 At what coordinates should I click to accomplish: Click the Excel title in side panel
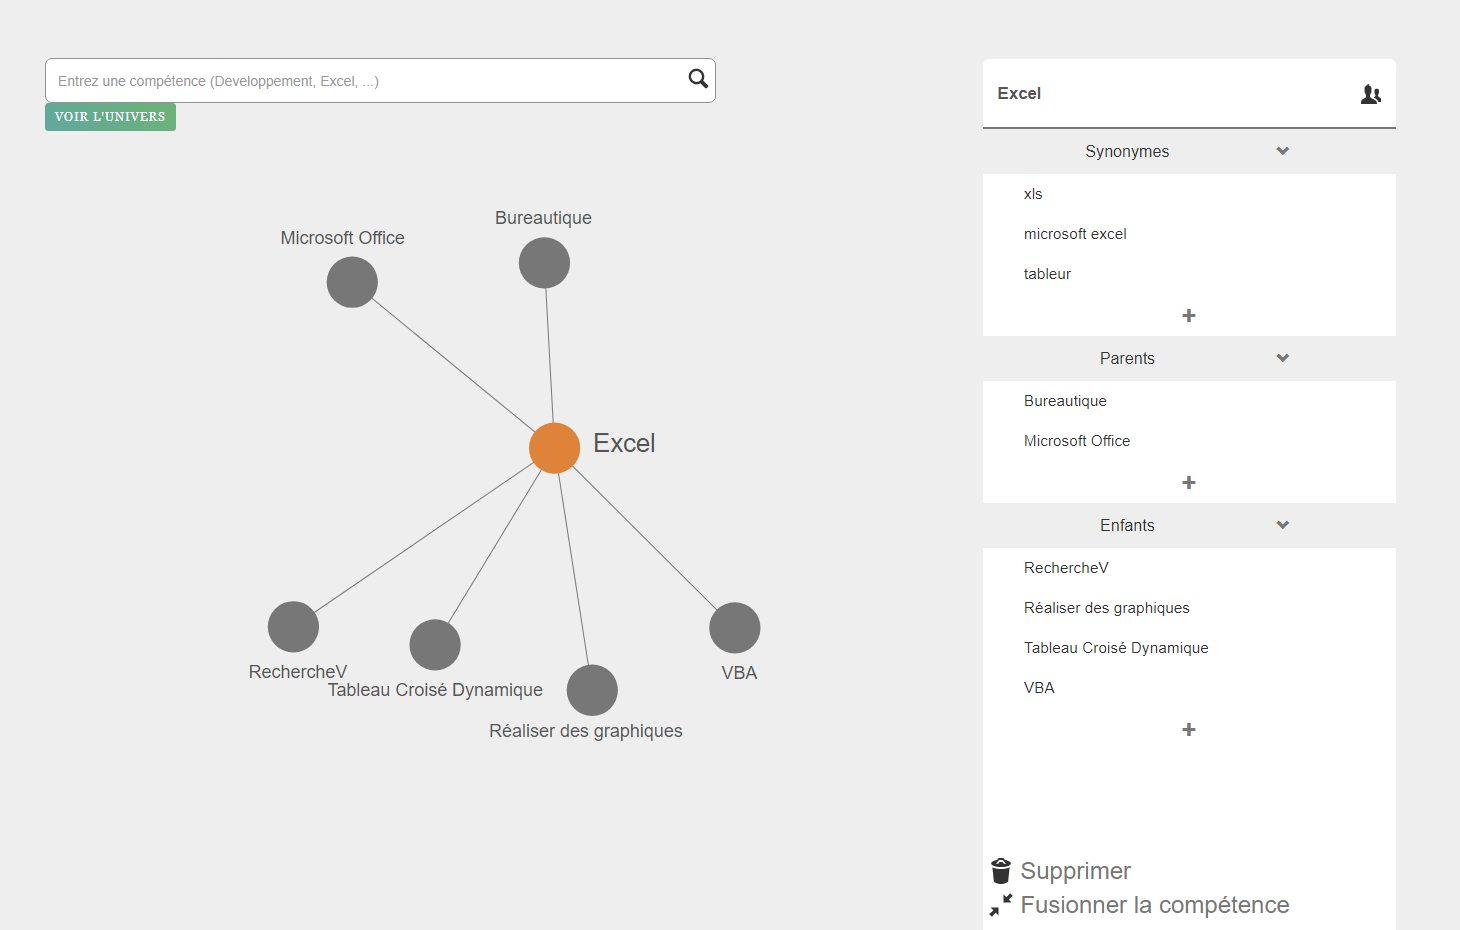click(1019, 93)
